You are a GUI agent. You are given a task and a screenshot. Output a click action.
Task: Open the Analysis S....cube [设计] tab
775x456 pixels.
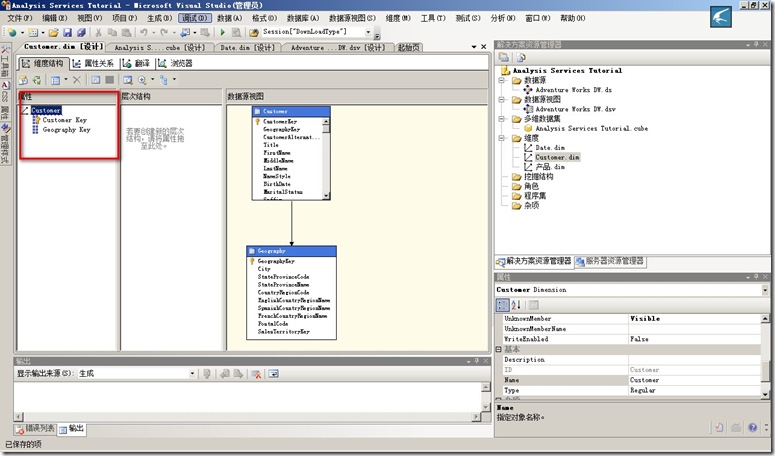(x=160, y=47)
